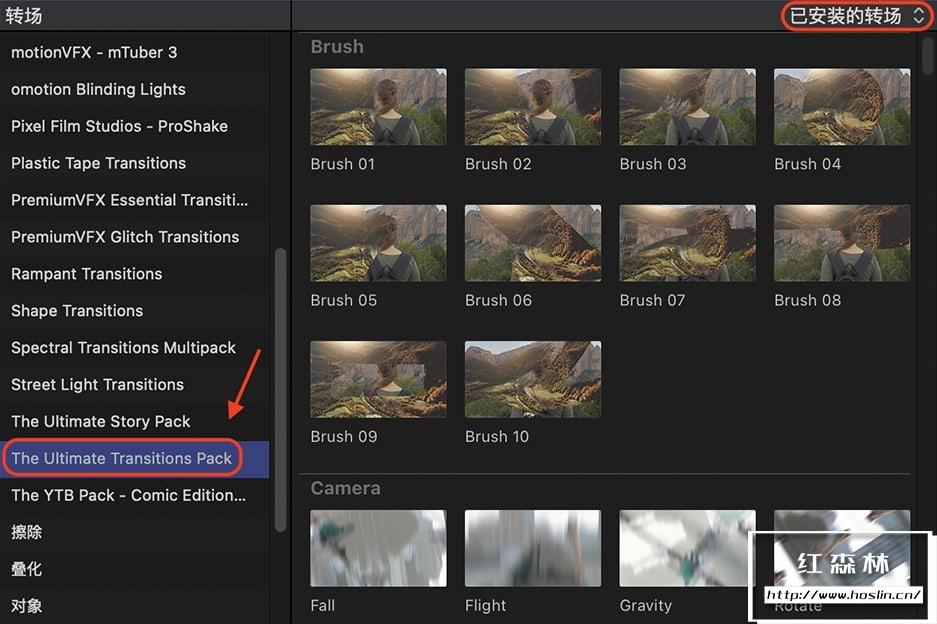The height and width of the screenshot is (624, 937).
Task: Select Rampant Transitions category
Action: [134, 274]
